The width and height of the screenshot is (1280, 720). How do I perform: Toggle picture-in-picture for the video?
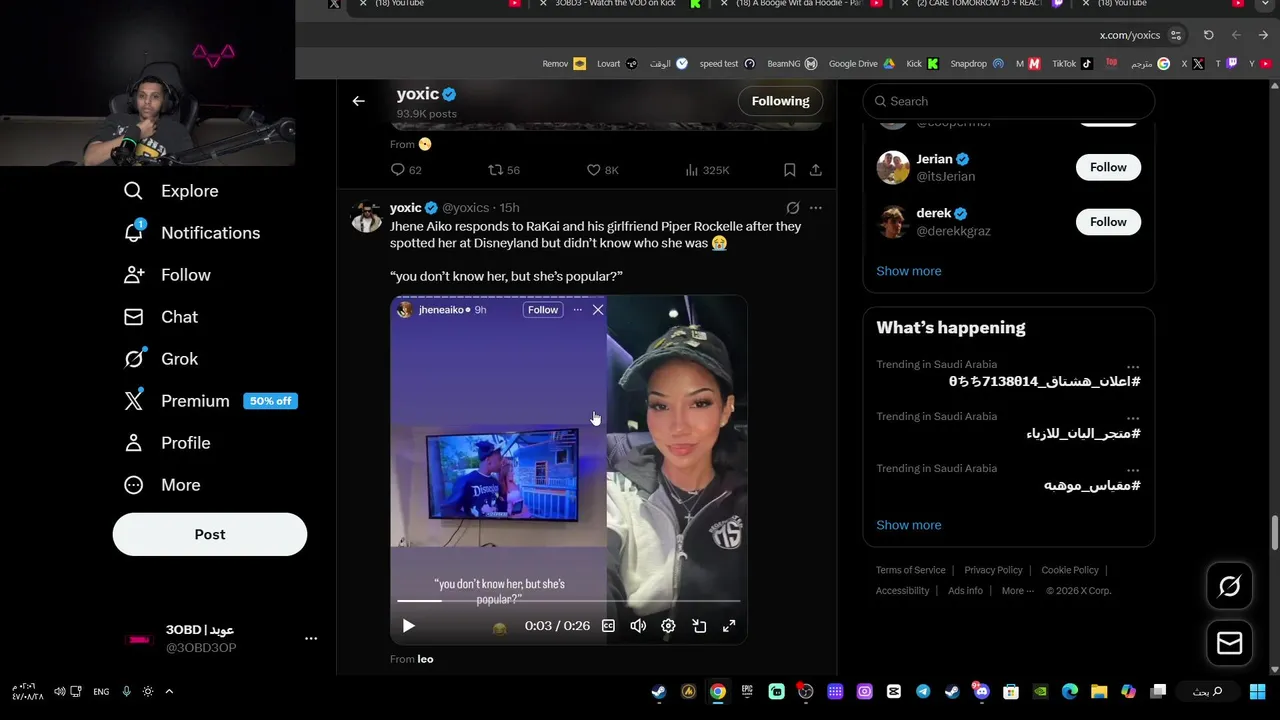(699, 626)
